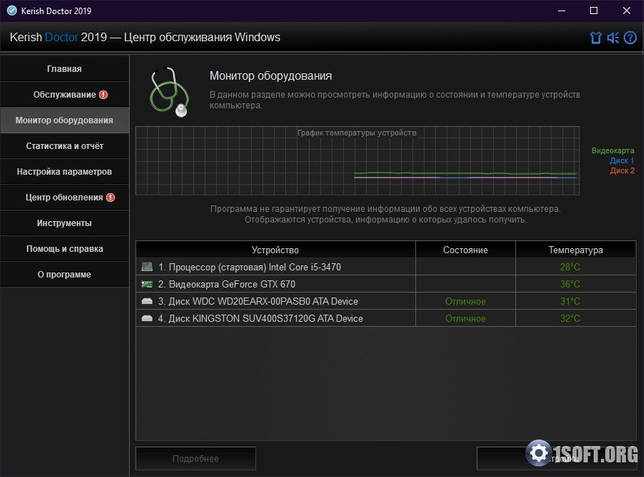Open the Главная section
Viewport: 644px width, 477px height.
(x=64, y=69)
